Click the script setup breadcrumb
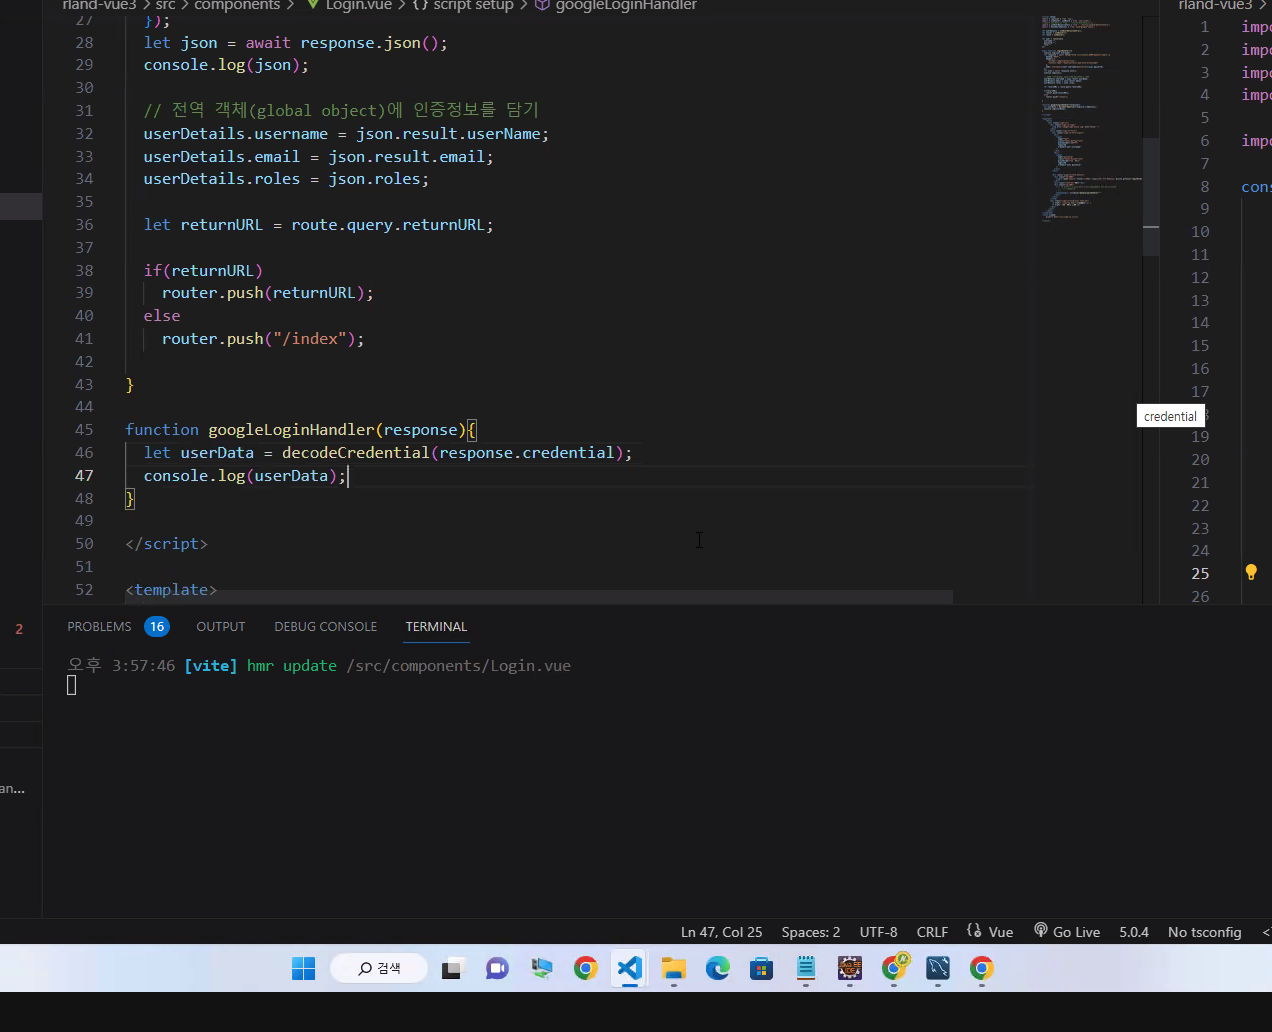The width and height of the screenshot is (1272, 1032). tap(473, 5)
